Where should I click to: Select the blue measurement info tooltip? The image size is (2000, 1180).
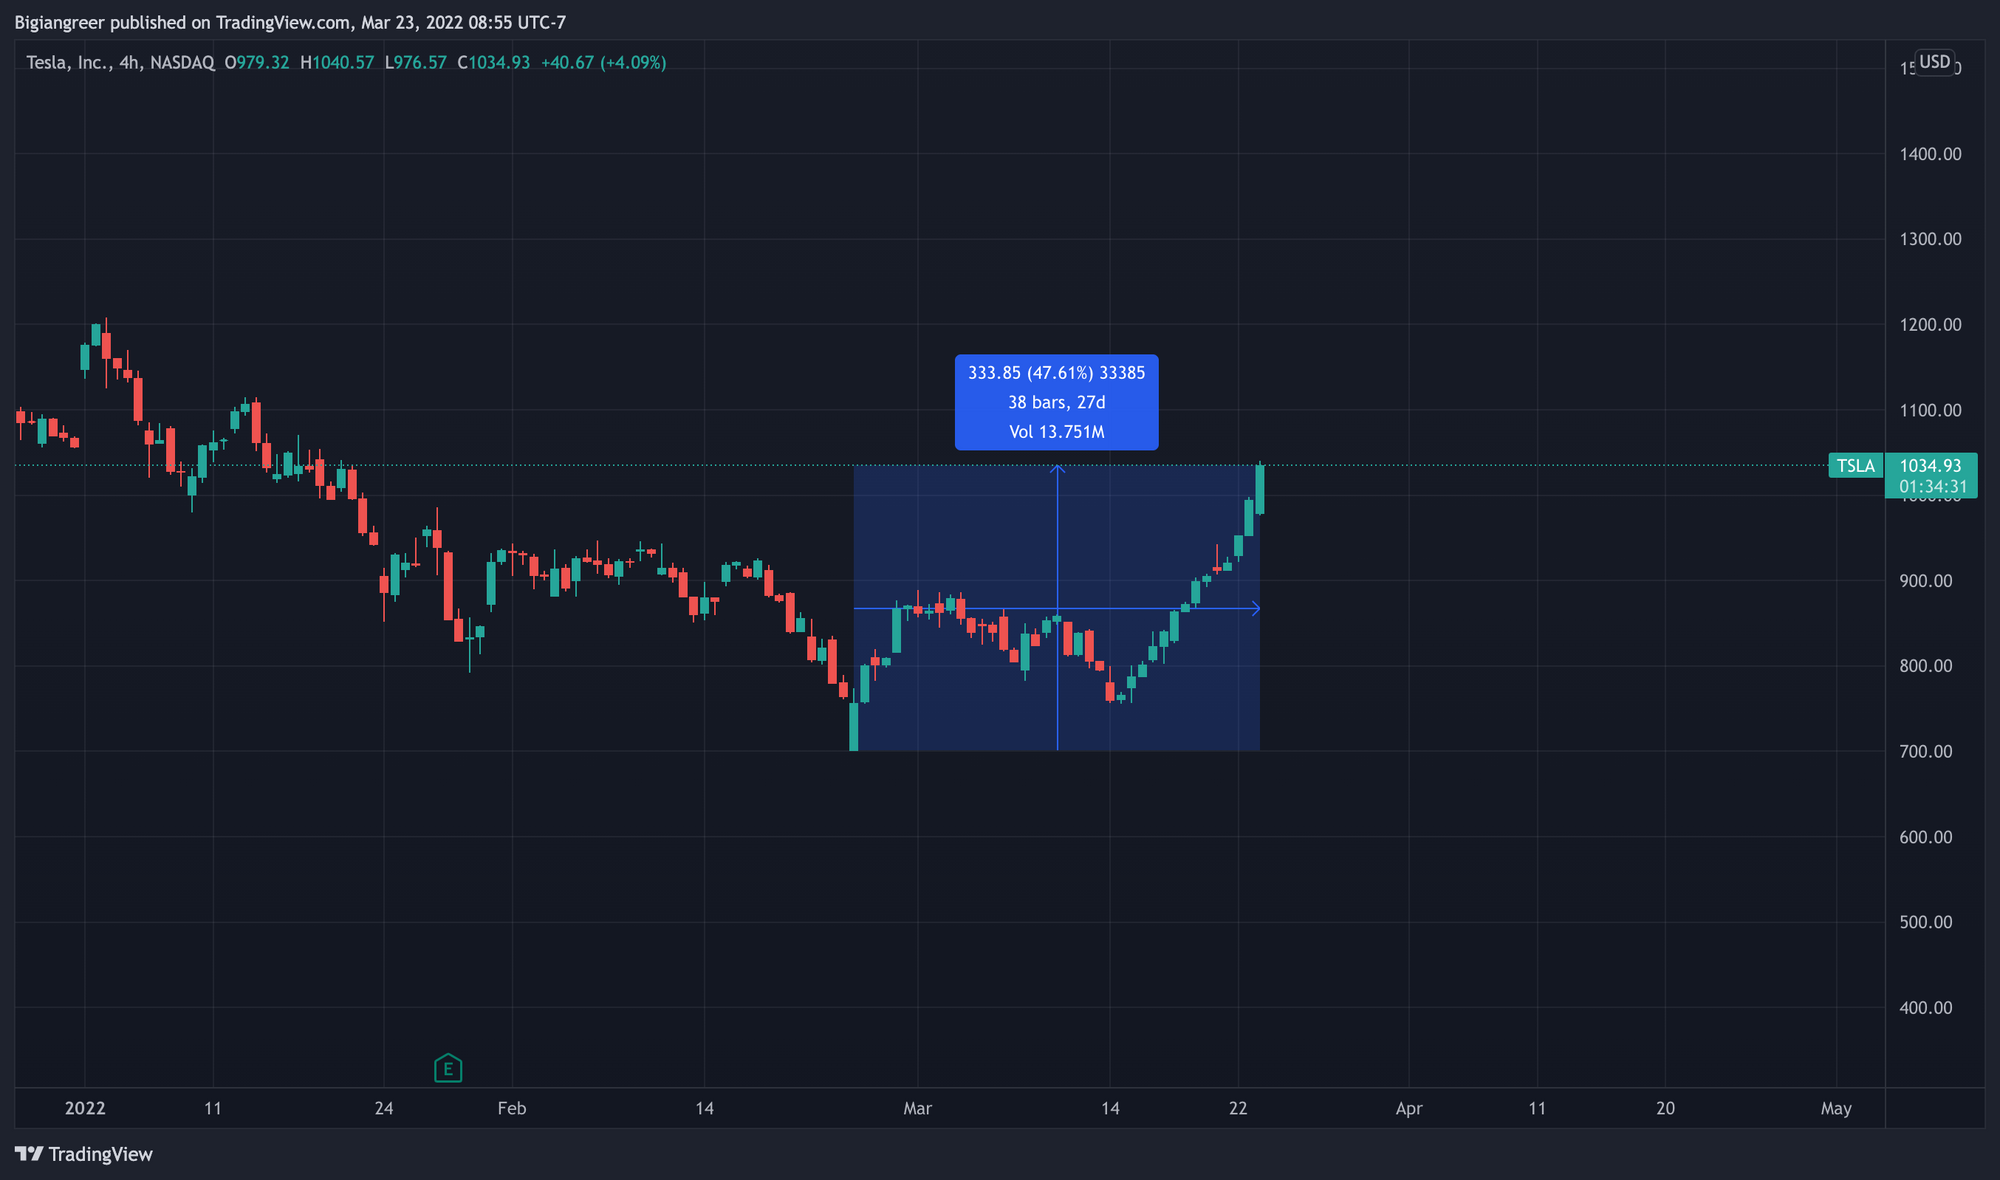pos(1056,402)
